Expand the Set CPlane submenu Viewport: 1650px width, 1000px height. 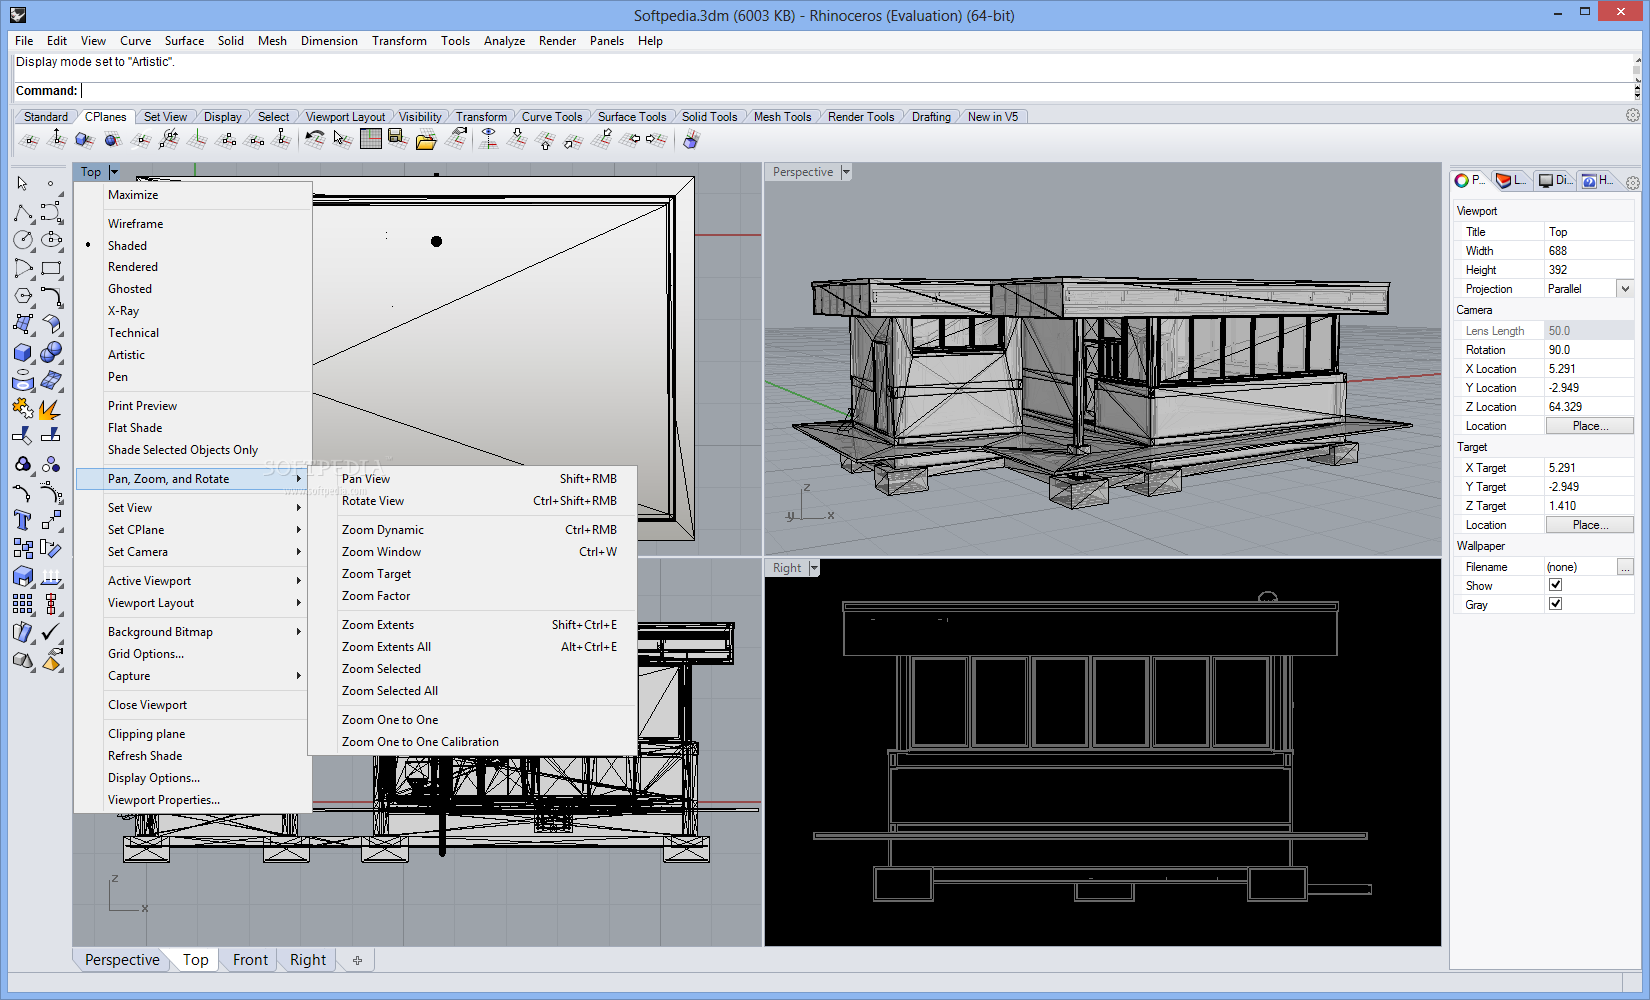(x=193, y=530)
